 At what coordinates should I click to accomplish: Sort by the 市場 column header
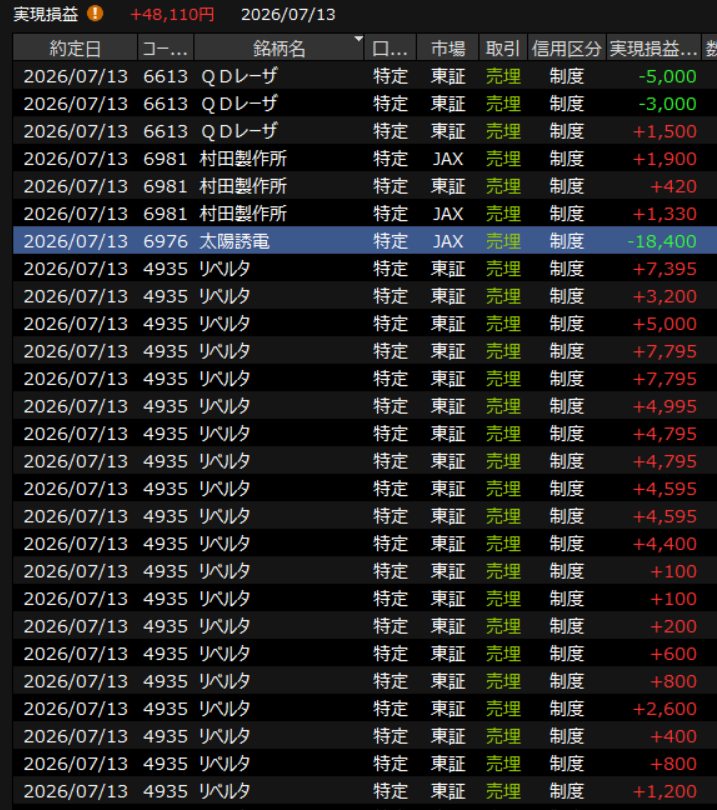(448, 49)
